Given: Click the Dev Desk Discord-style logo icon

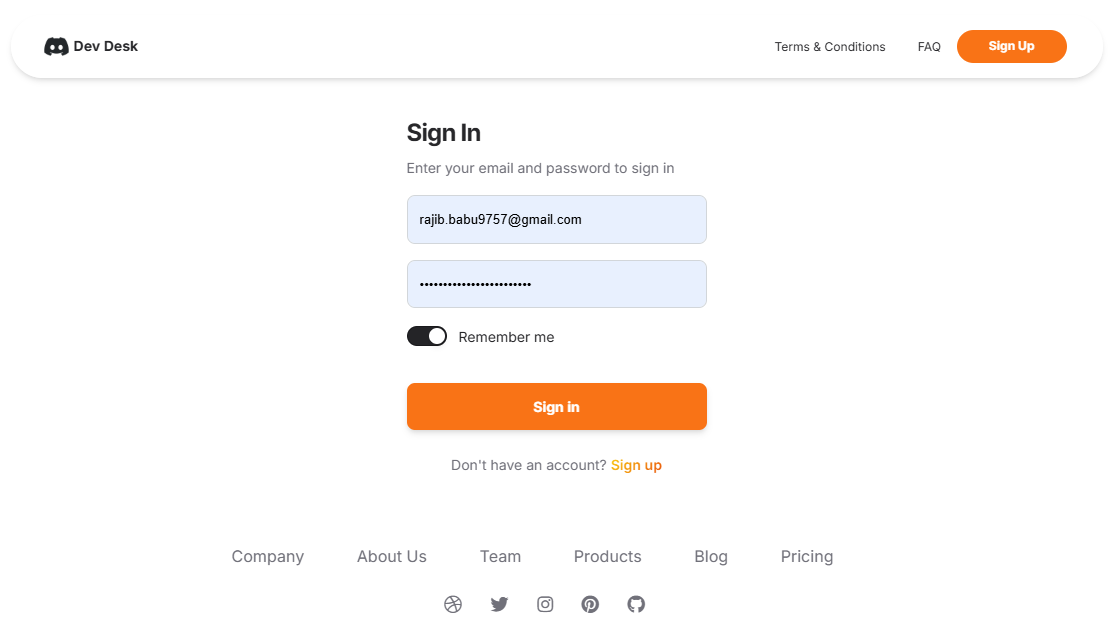Looking at the screenshot, I should coord(56,47).
